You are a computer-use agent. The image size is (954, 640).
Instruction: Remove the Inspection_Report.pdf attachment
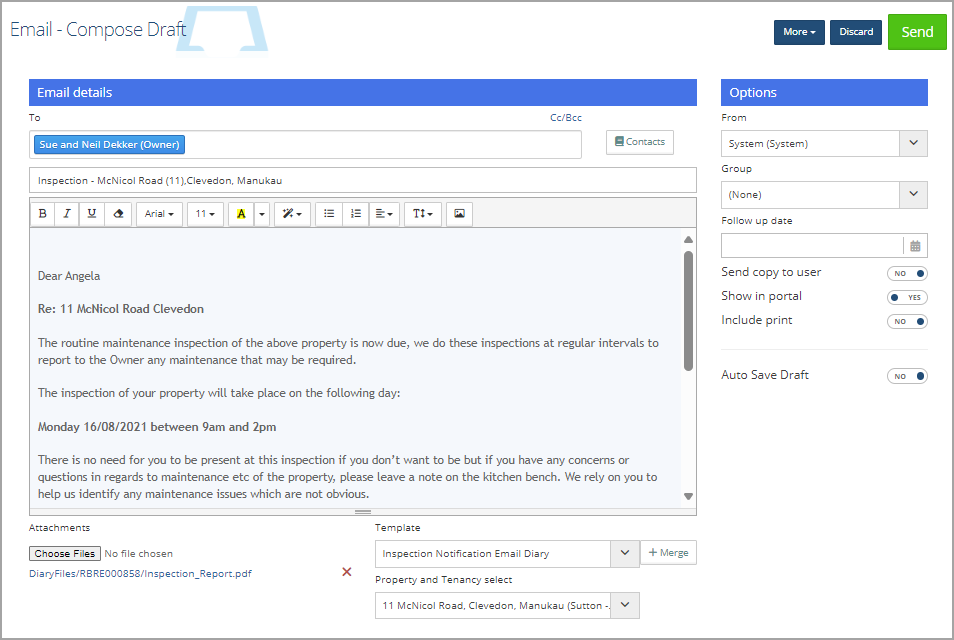tap(347, 572)
